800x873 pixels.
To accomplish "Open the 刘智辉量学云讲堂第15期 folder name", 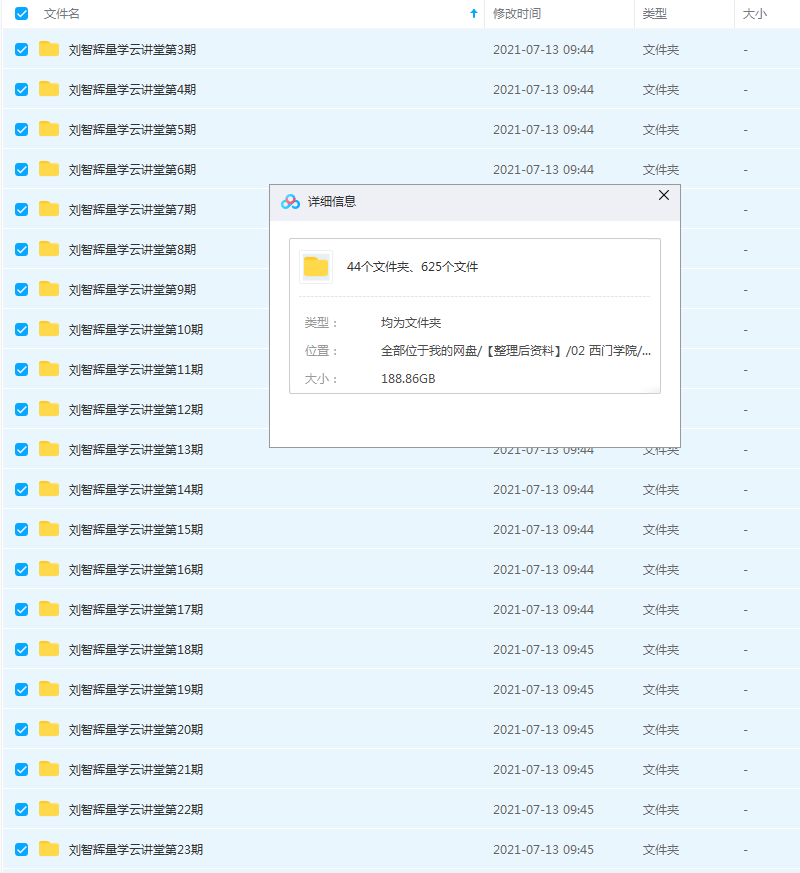I will (x=133, y=529).
